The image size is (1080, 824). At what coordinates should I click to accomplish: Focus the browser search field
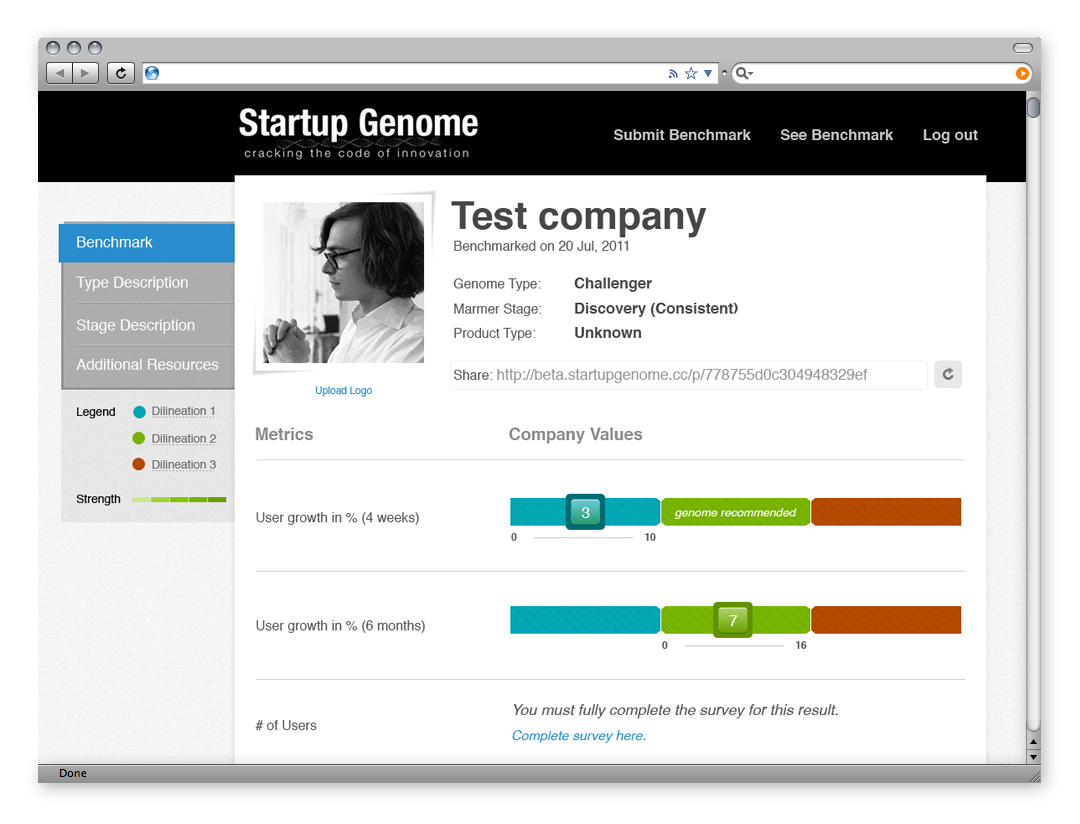click(x=884, y=73)
